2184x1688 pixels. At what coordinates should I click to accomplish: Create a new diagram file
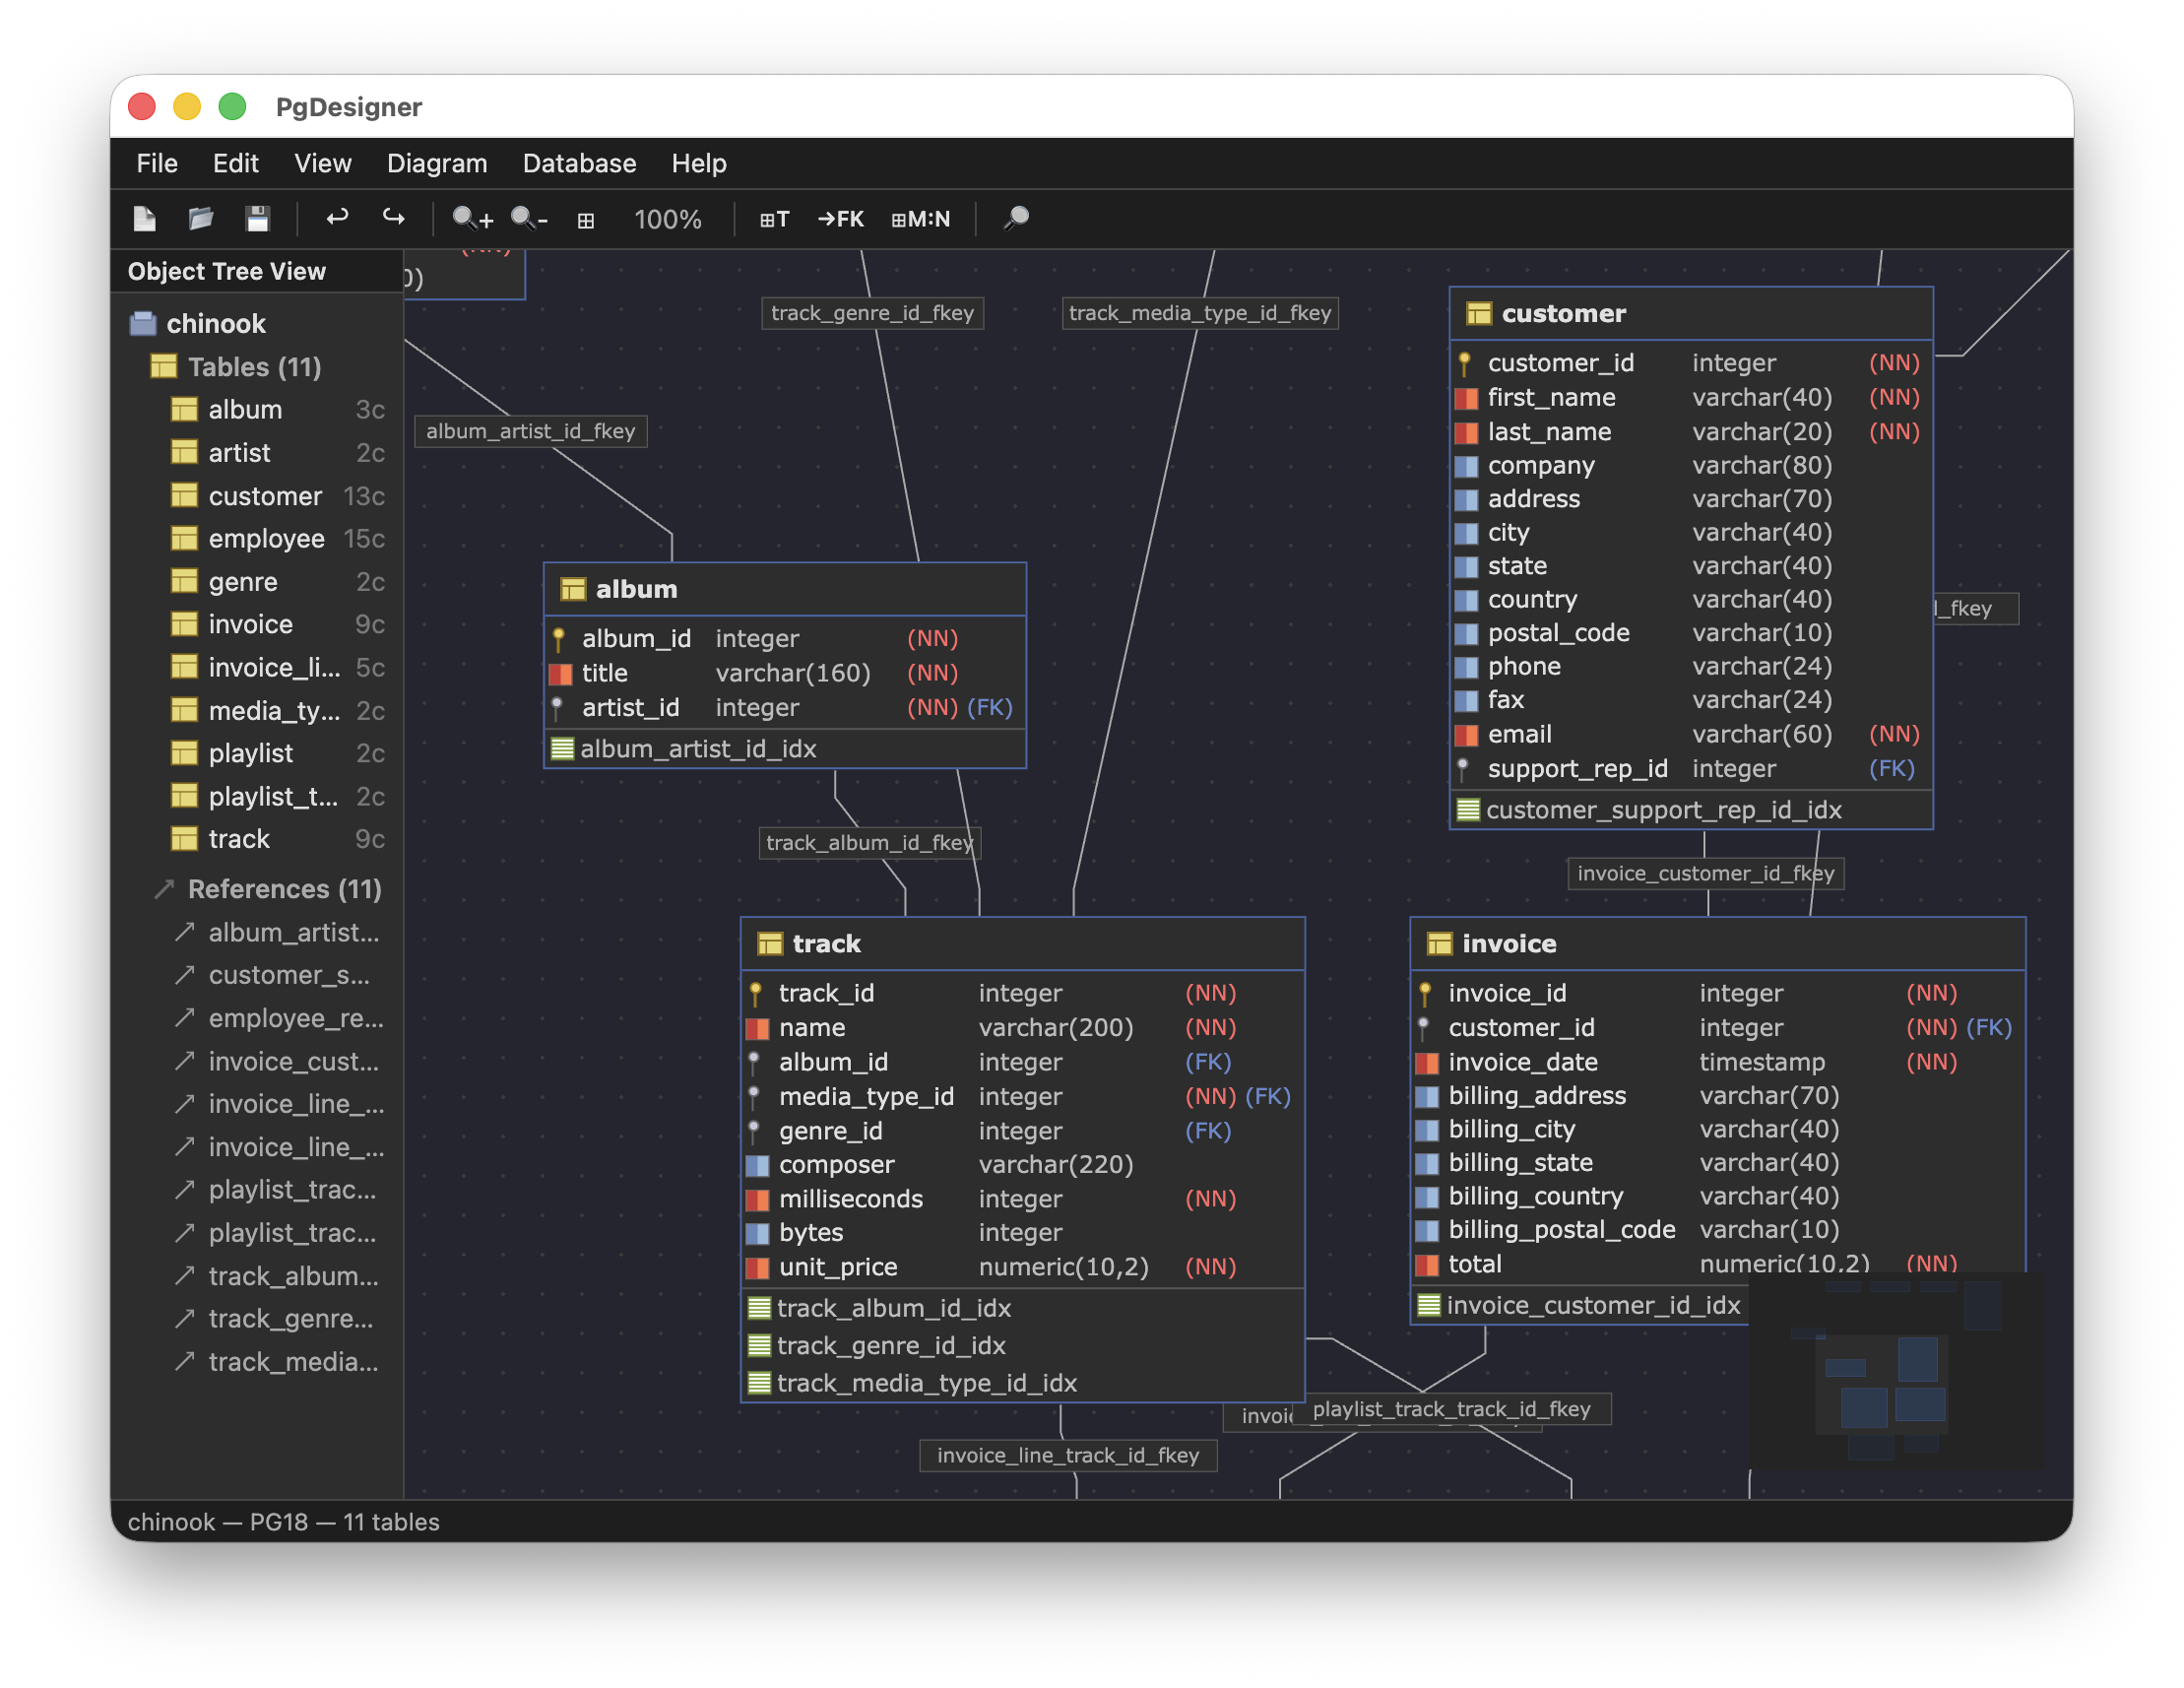tap(145, 218)
